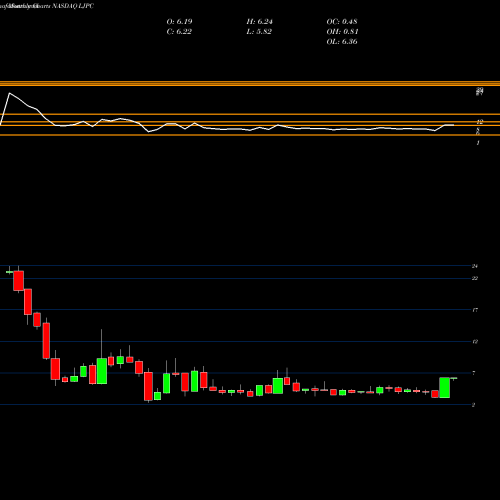Click the price axis label '17'
This screenshot has height=500, width=500.
point(475,310)
